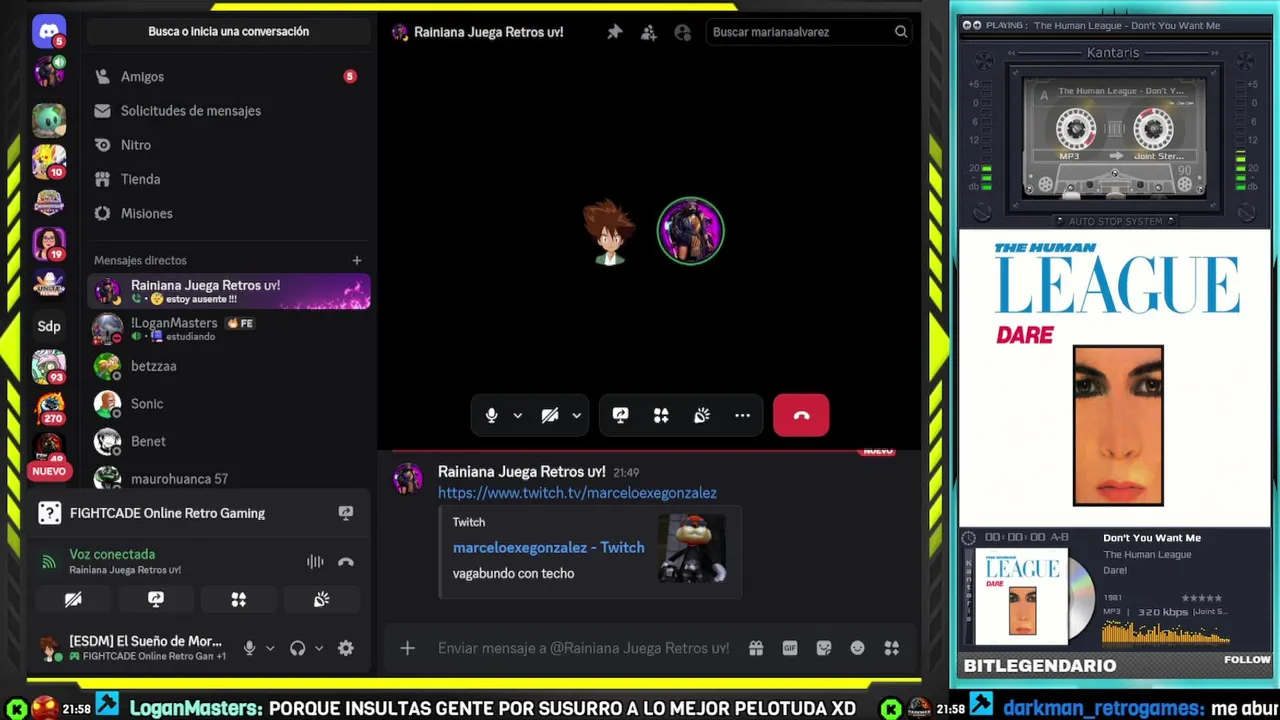The height and width of the screenshot is (720, 1280).
Task: Open the Amigos tab
Action: pos(229,77)
